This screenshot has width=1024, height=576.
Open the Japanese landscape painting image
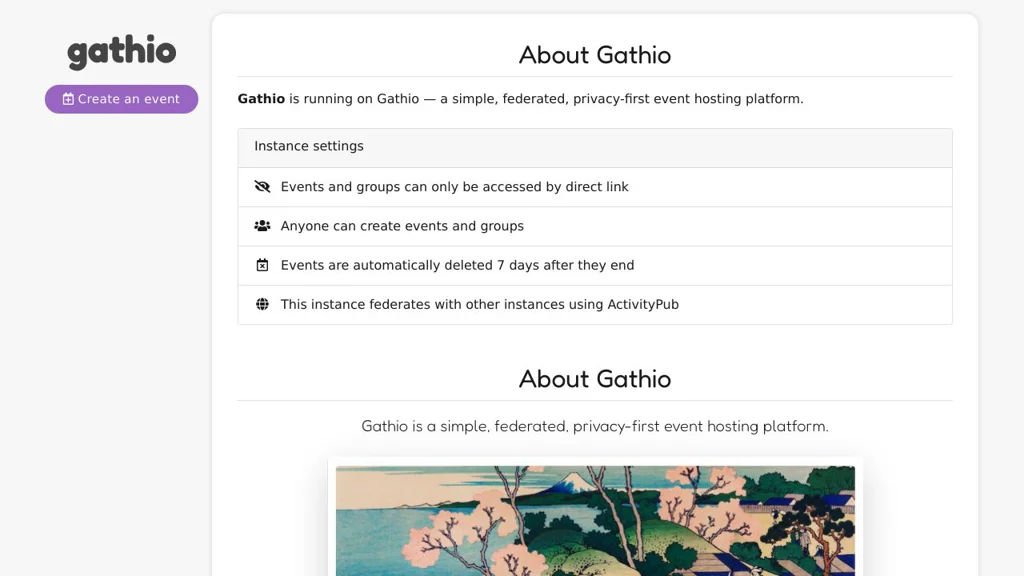[595, 520]
